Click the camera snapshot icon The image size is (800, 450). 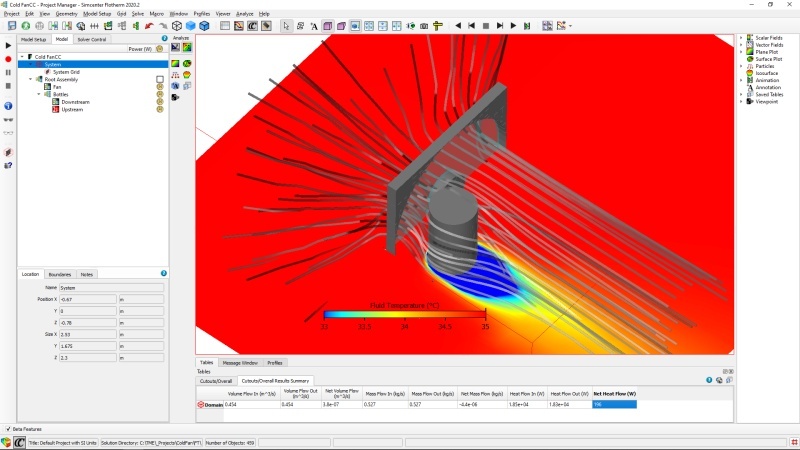[424, 25]
